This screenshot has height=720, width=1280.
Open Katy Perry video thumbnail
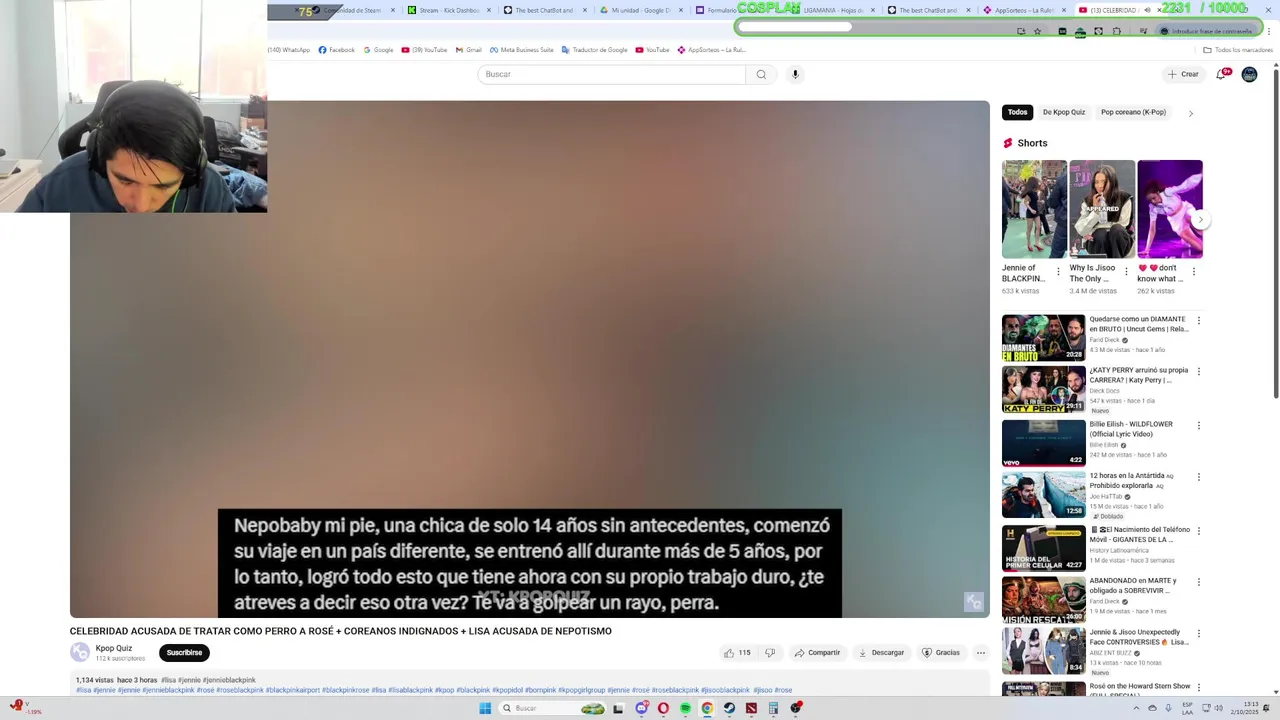[x=1043, y=390]
